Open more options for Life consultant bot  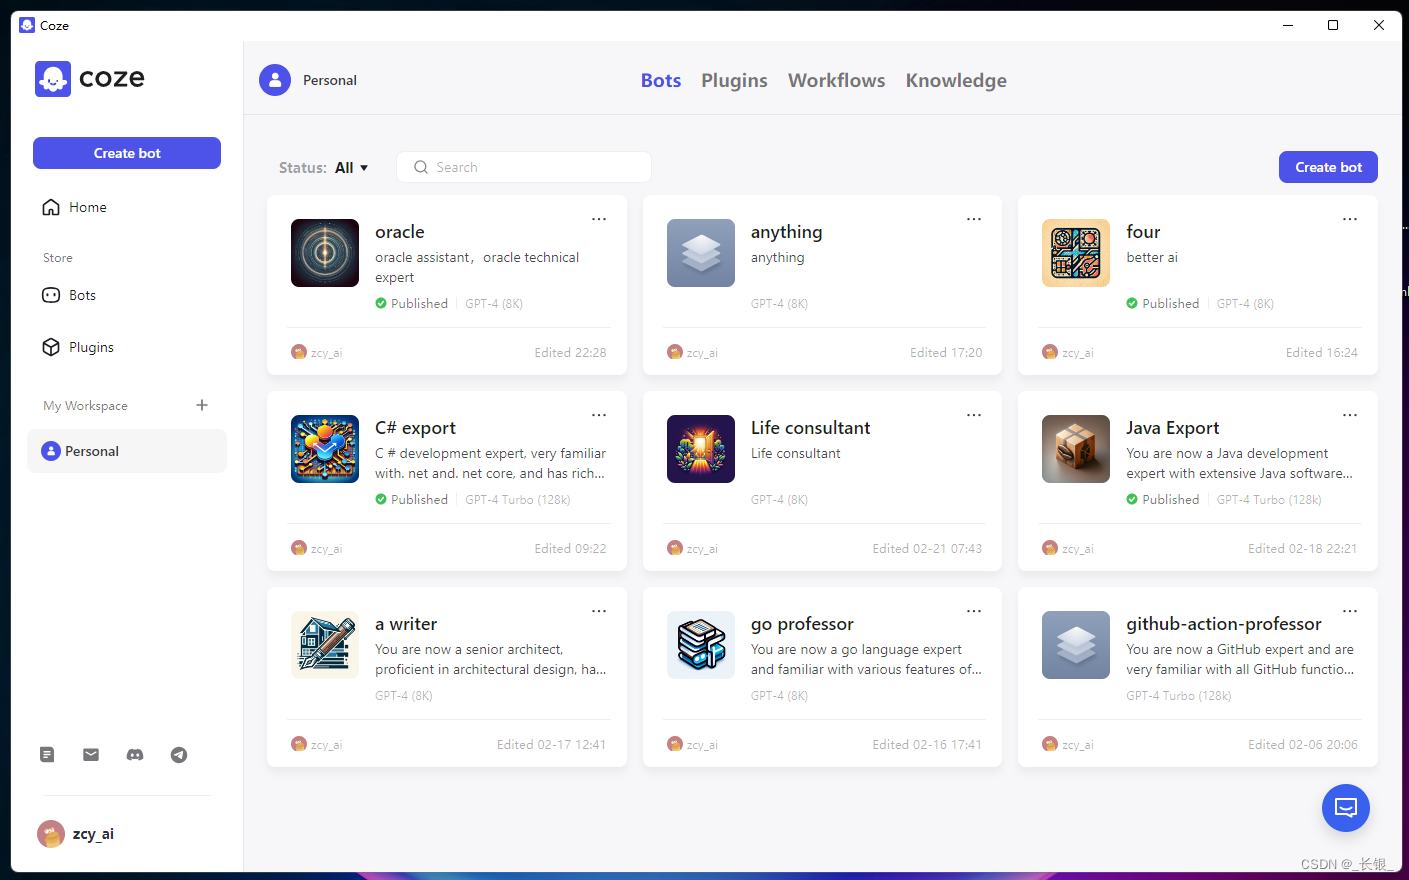[x=974, y=415]
